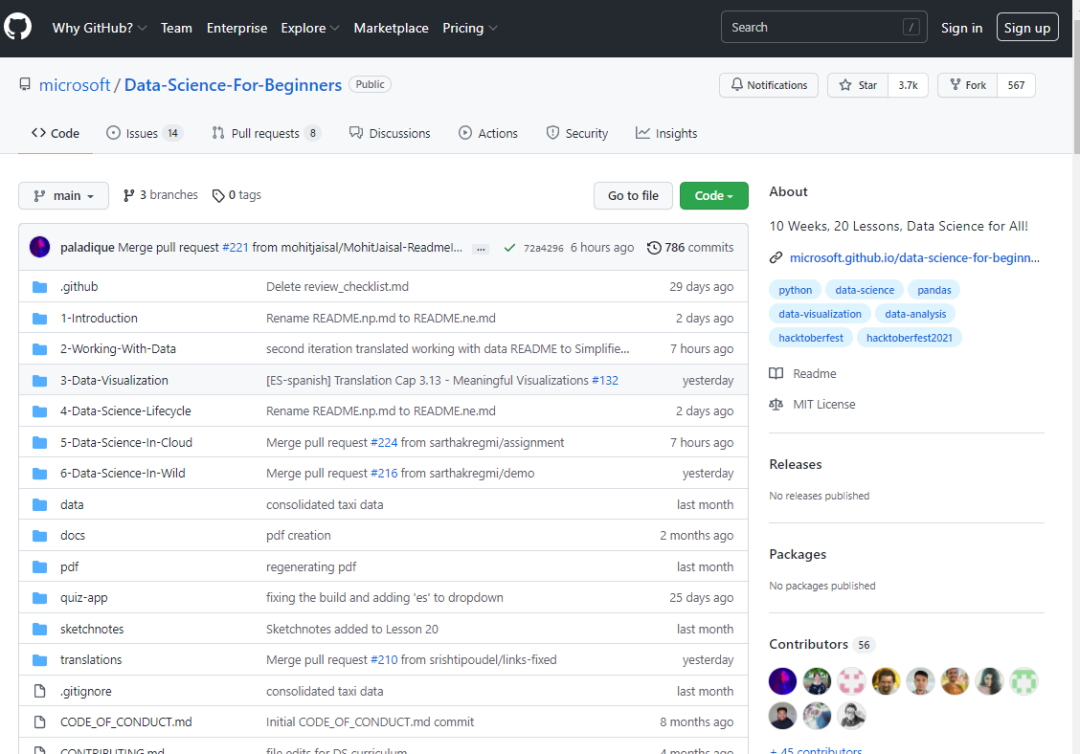This screenshot has width=1080, height=754.
Task: Click the repository icon beside microsoft
Action: (x=25, y=85)
